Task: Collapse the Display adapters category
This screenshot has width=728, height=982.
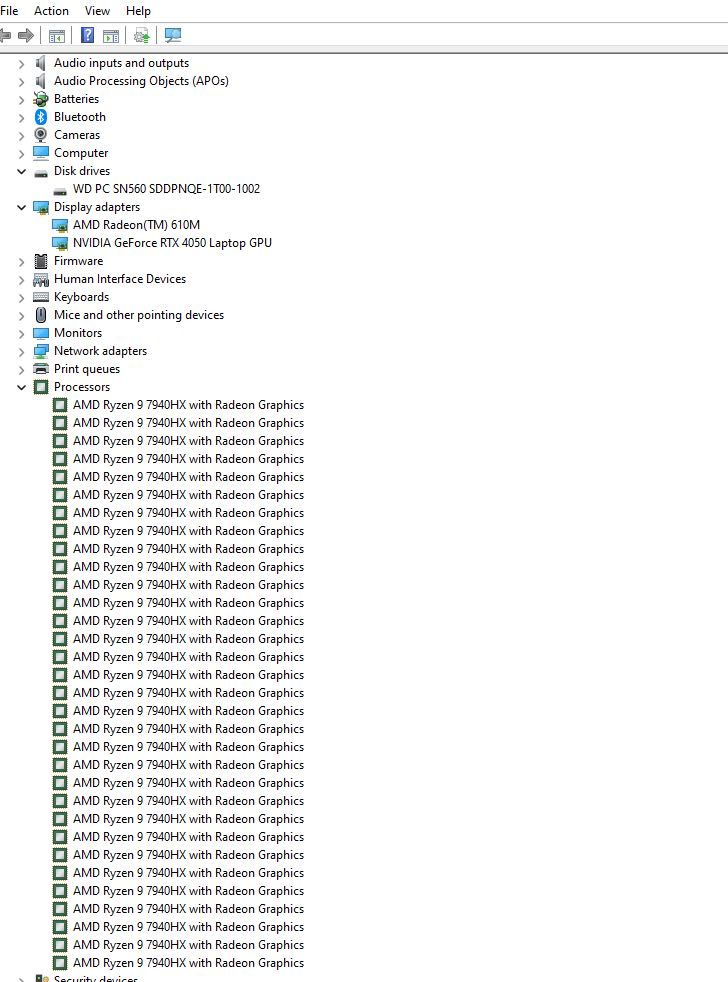Action: [x=21, y=207]
